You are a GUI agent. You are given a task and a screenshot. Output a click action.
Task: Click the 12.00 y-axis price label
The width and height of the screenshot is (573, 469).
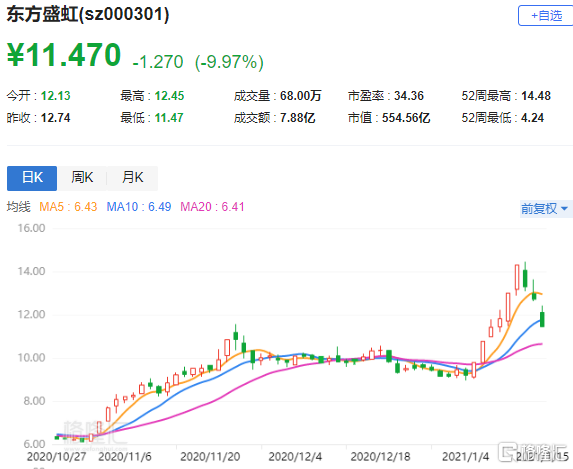click(x=31, y=314)
